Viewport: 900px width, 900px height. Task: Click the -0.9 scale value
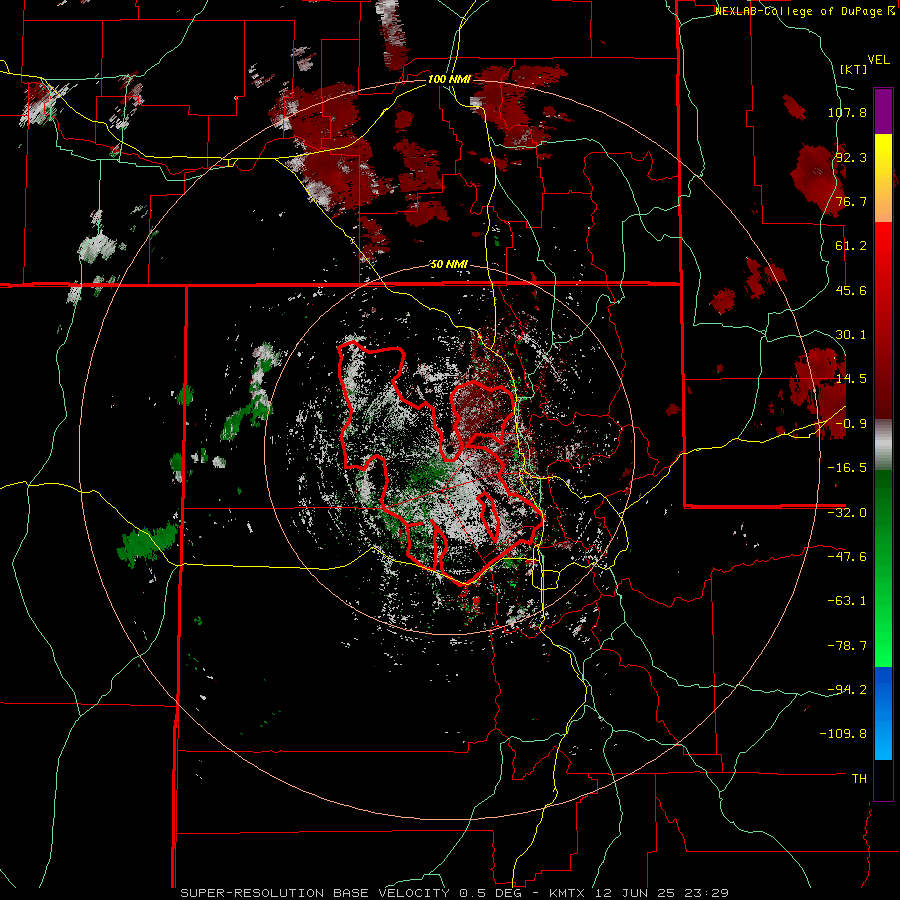click(851, 423)
